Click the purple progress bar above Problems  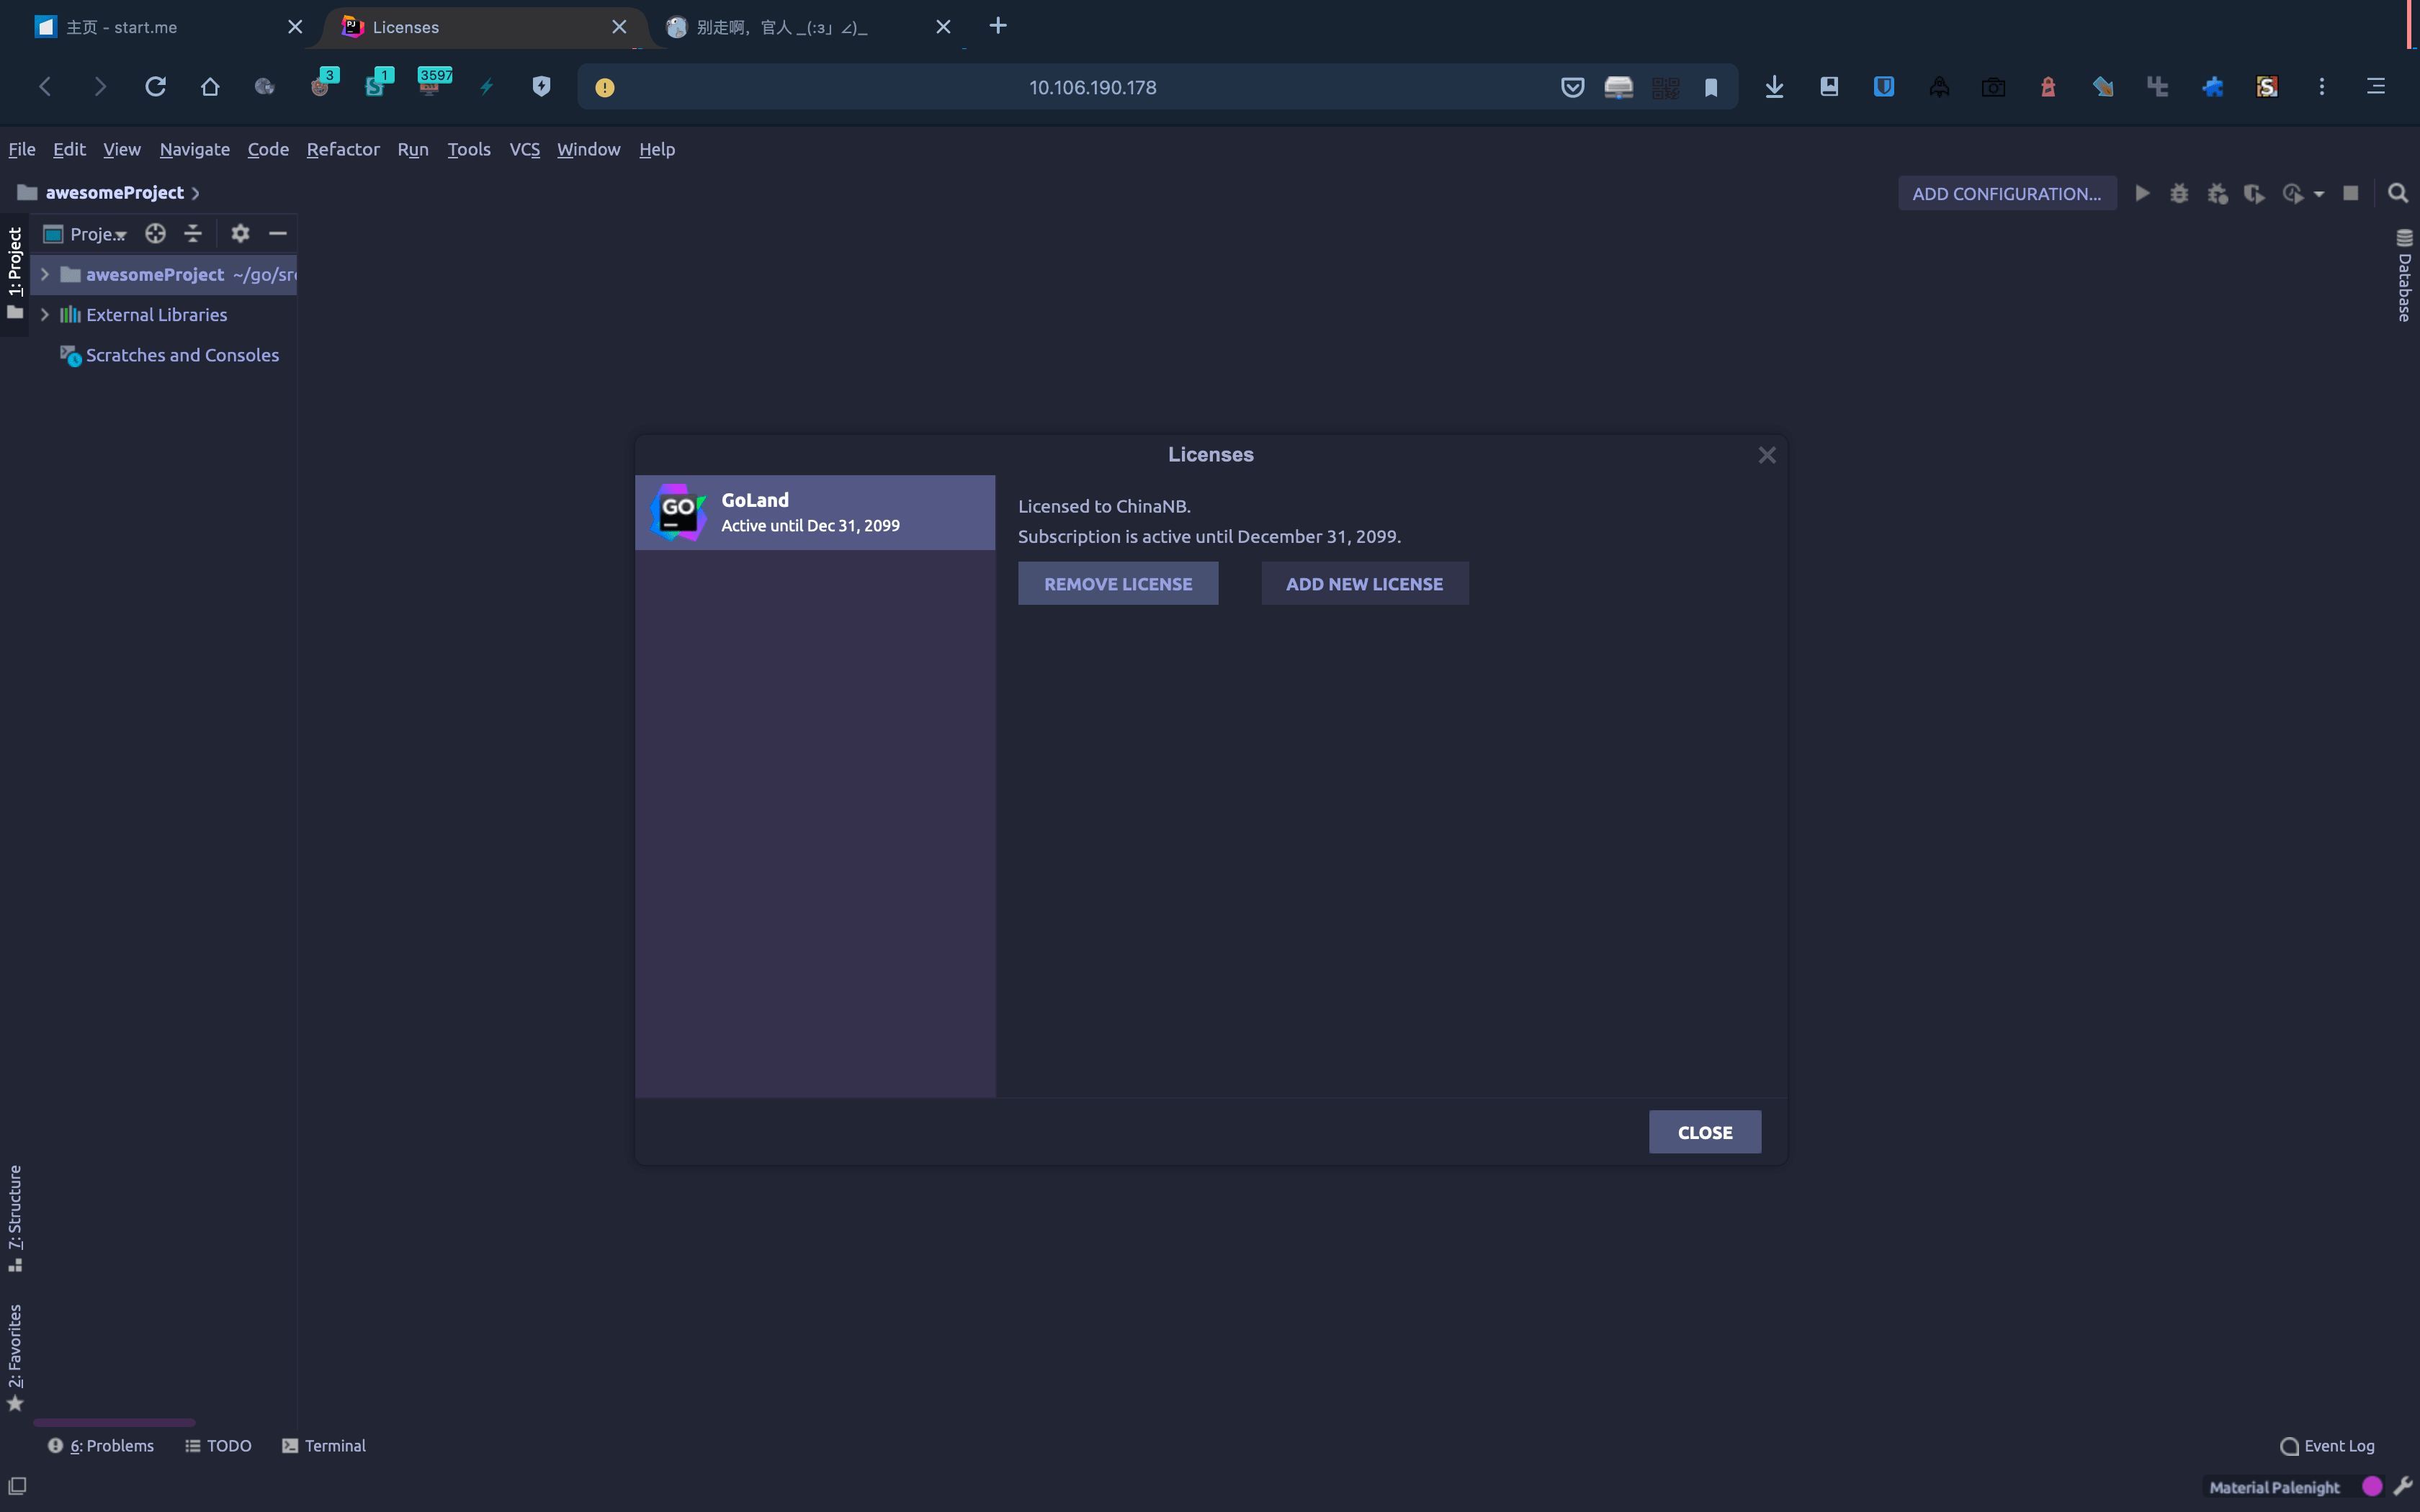pyautogui.click(x=114, y=1422)
